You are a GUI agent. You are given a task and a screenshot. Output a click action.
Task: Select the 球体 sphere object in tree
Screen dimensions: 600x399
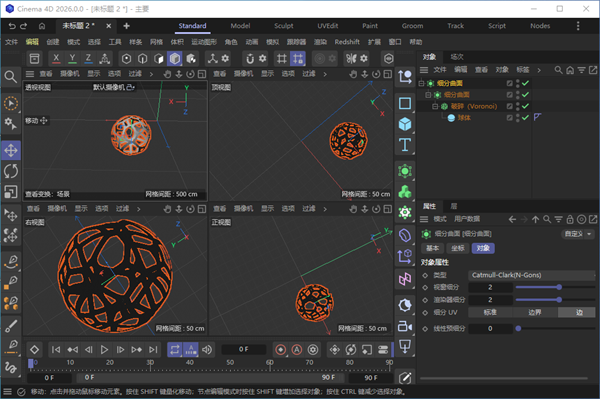pos(464,118)
